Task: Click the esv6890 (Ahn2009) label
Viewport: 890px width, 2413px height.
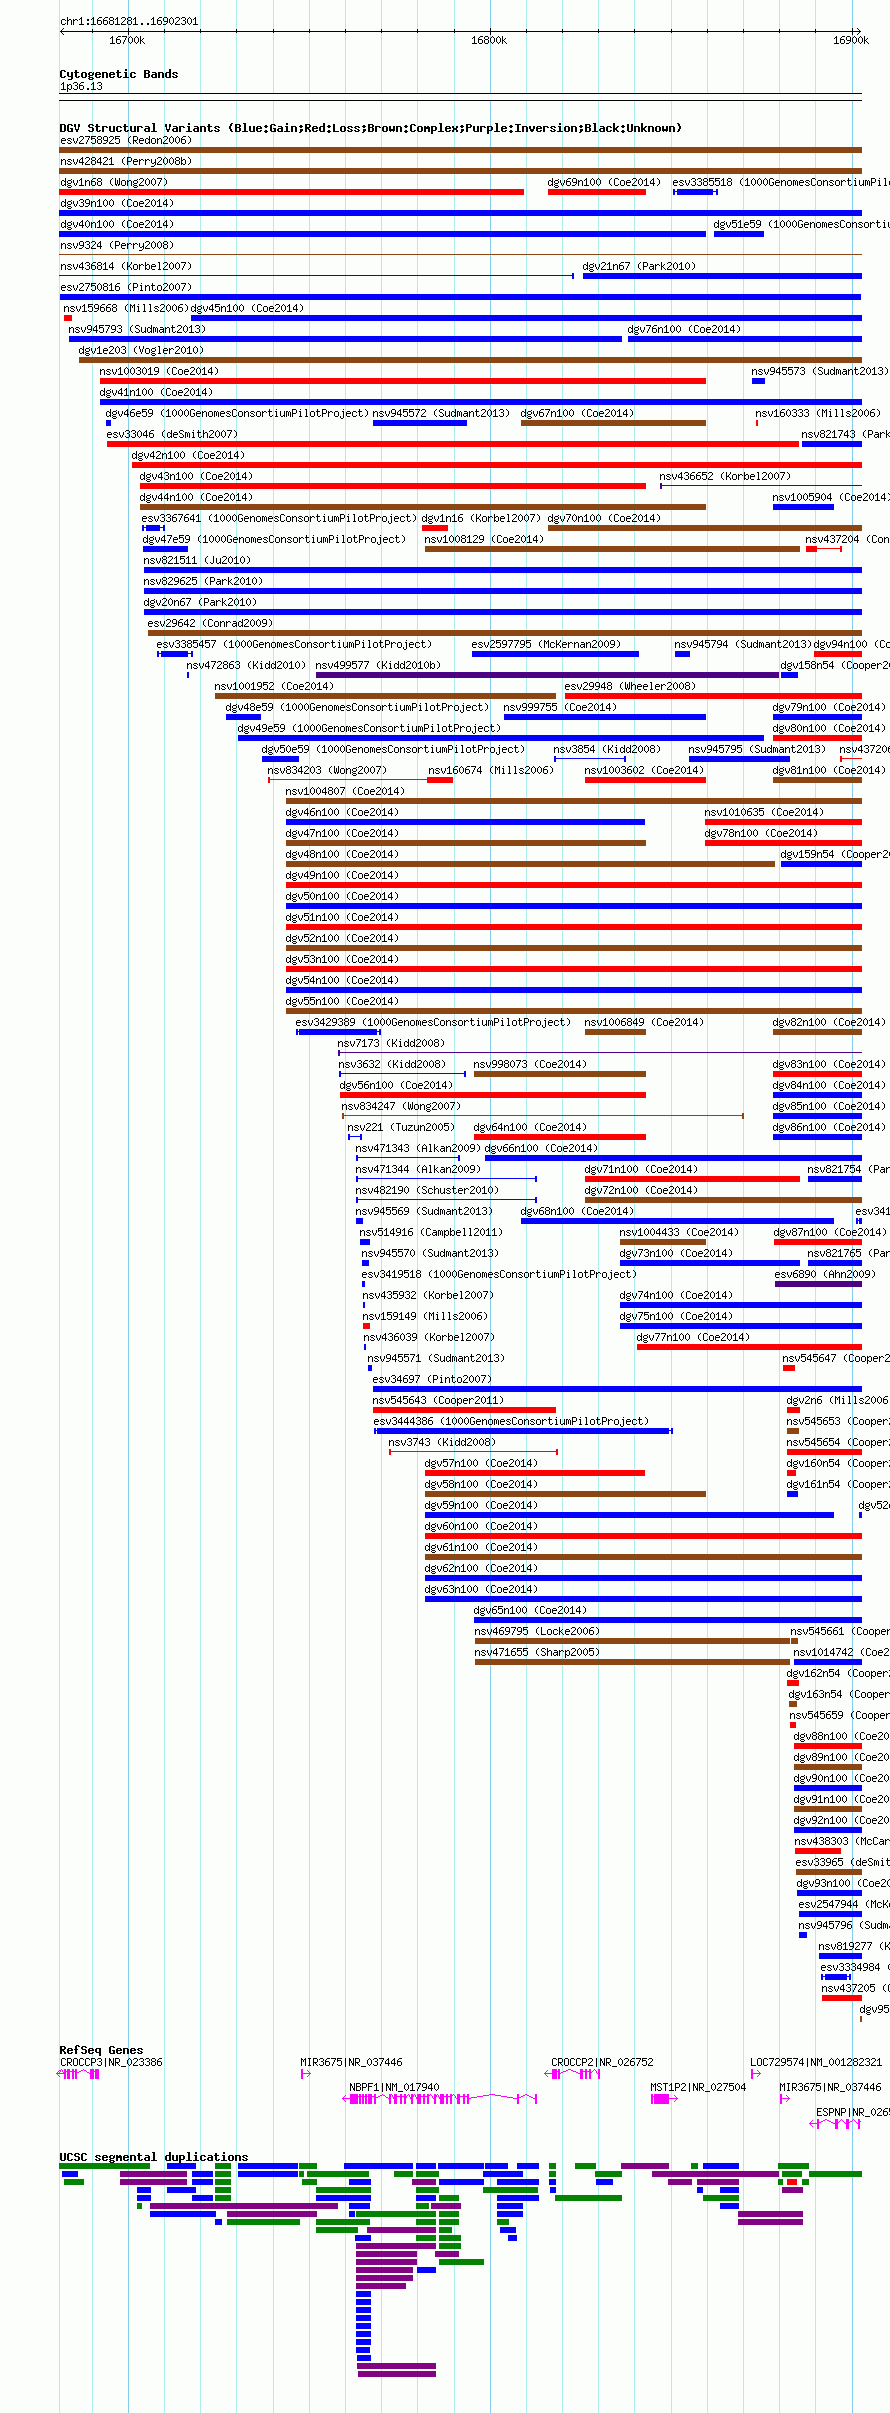Action: pyautogui.click(x=825, y=1274)
